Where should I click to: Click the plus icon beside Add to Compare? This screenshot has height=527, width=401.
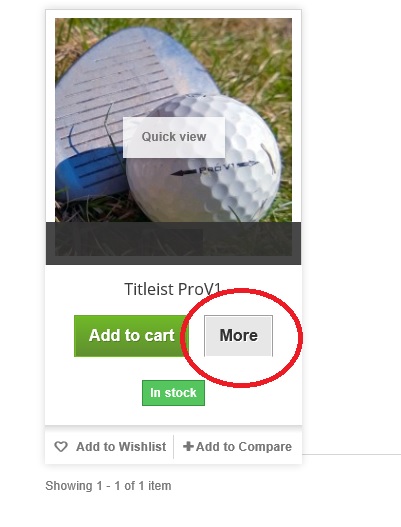(188, 446)
